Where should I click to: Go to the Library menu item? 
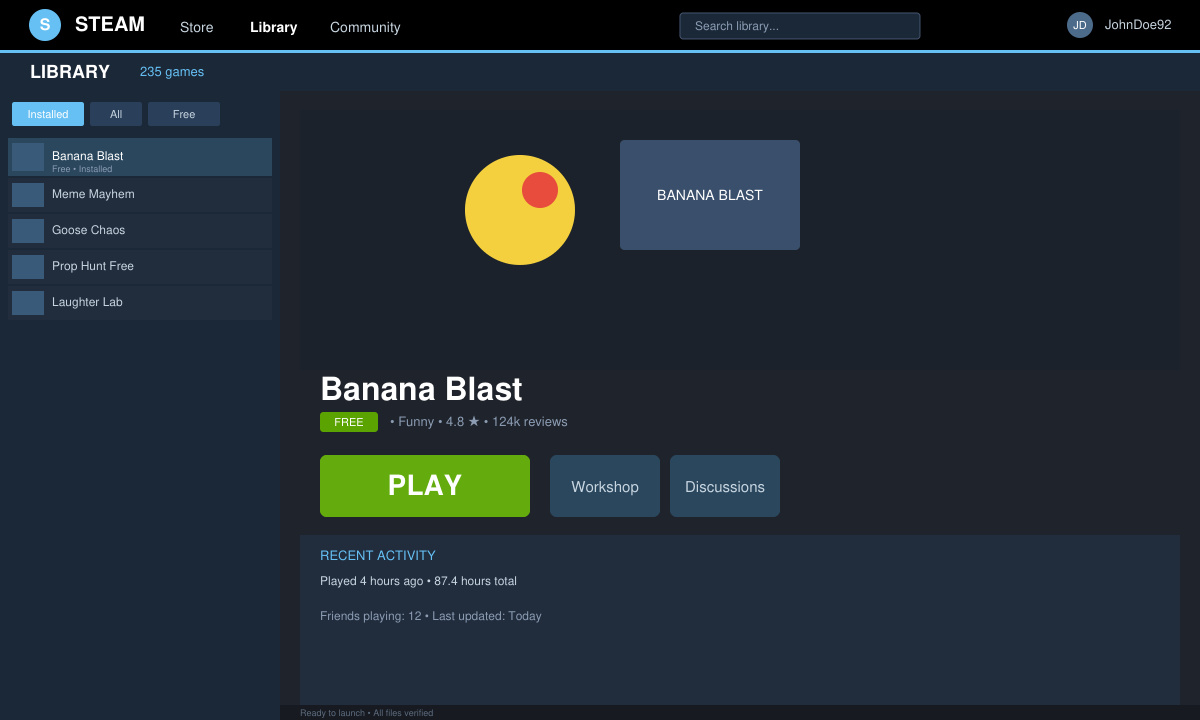(x=274, y=27)
